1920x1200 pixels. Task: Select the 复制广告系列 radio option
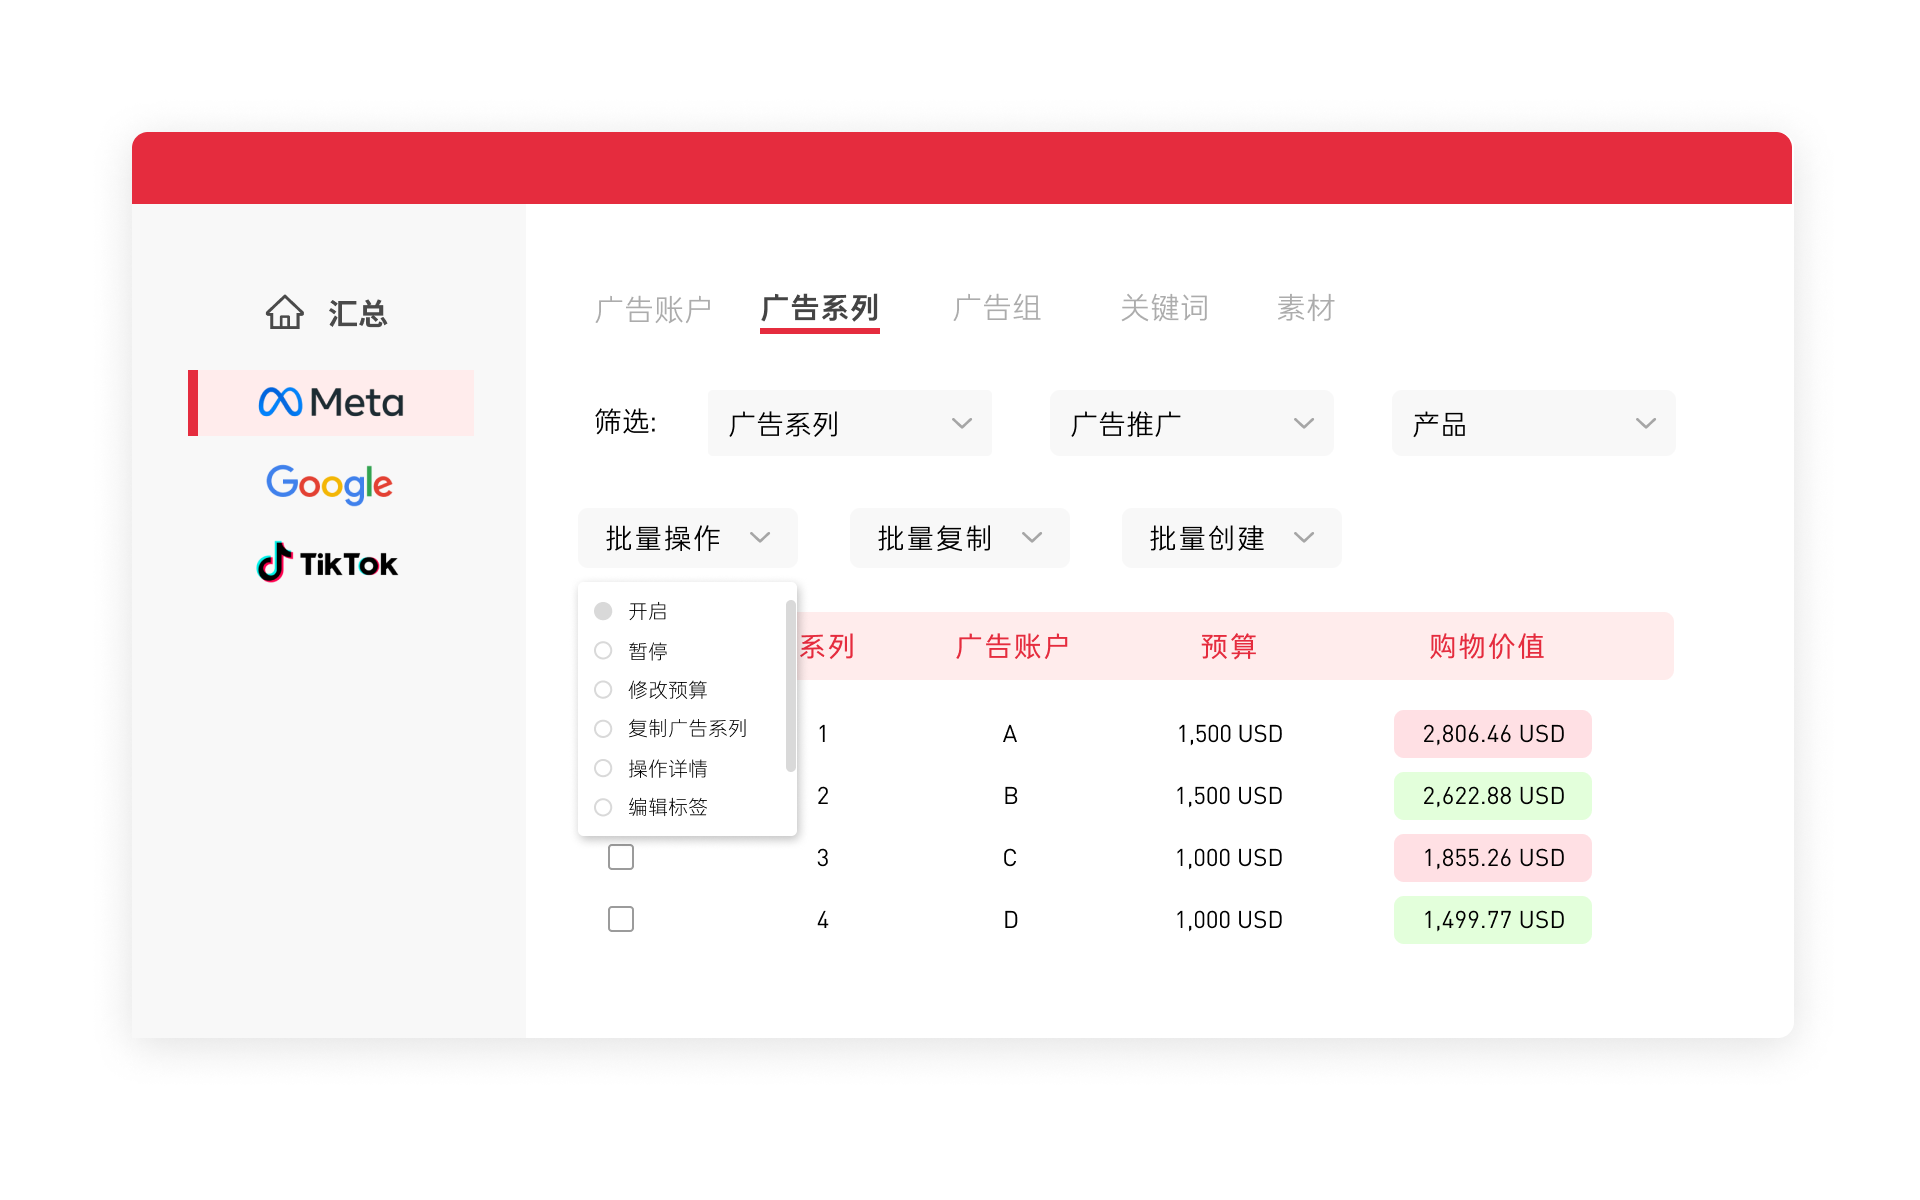[603, 729]
